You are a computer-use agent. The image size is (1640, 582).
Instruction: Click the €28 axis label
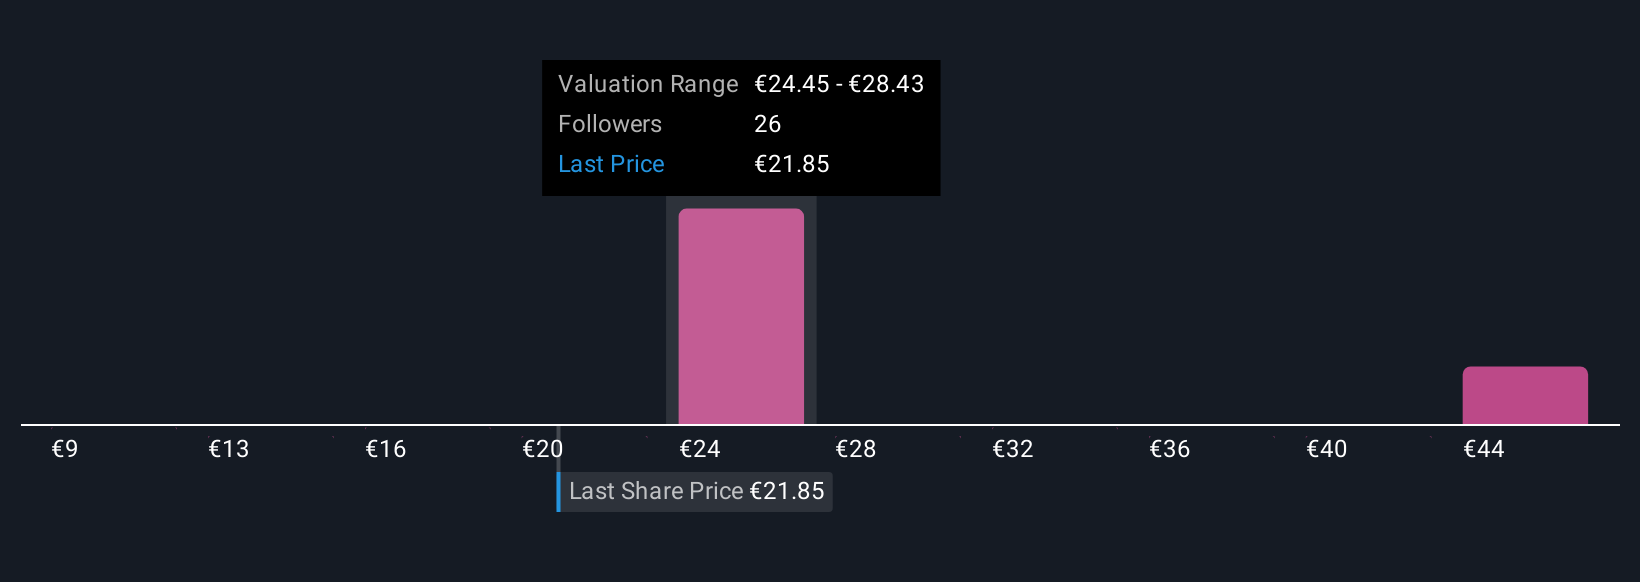coord(856,449)
